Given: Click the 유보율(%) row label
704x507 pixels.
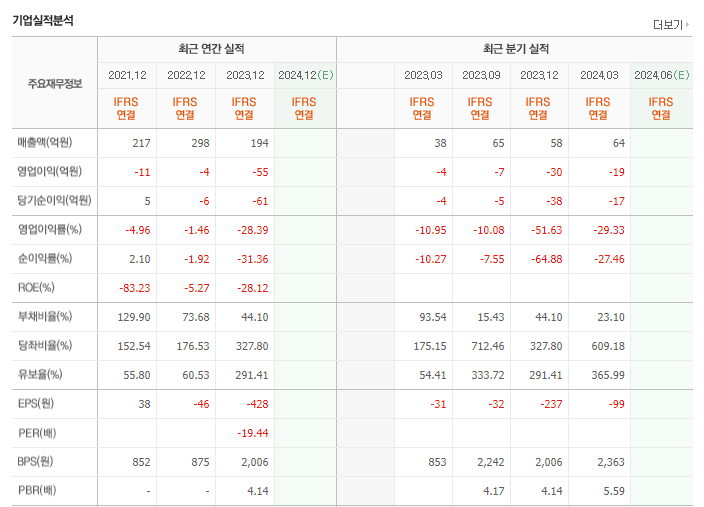Looking at the screenshot, I should 40,375.
